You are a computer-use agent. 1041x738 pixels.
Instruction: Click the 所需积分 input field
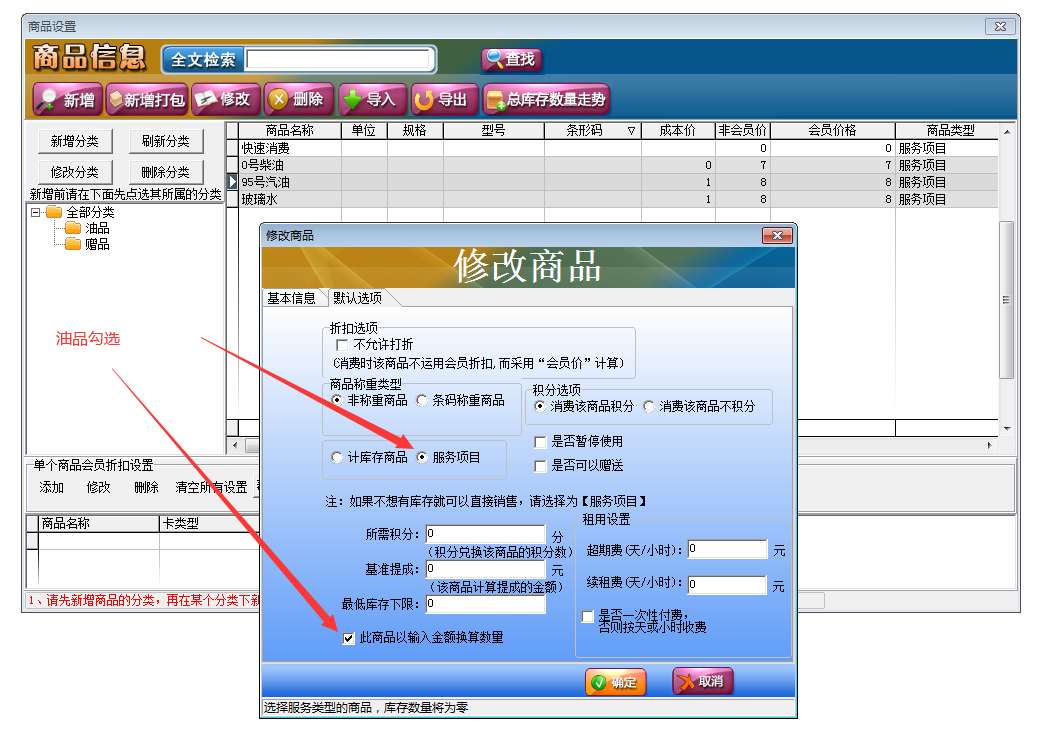pos(486,534)
